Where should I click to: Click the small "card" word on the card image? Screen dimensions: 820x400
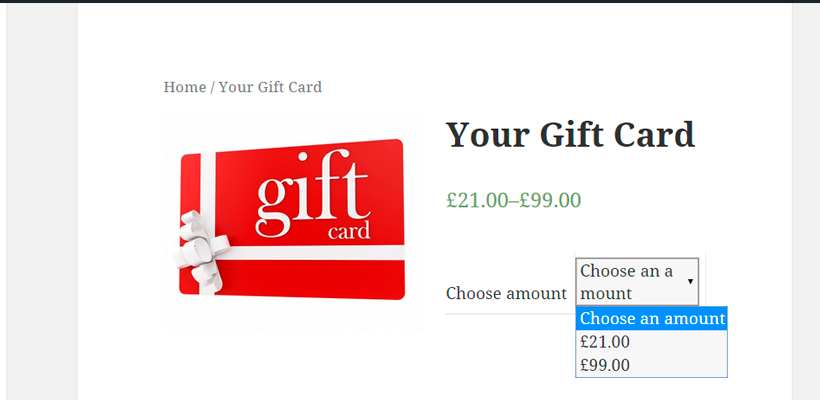(349, 231)
